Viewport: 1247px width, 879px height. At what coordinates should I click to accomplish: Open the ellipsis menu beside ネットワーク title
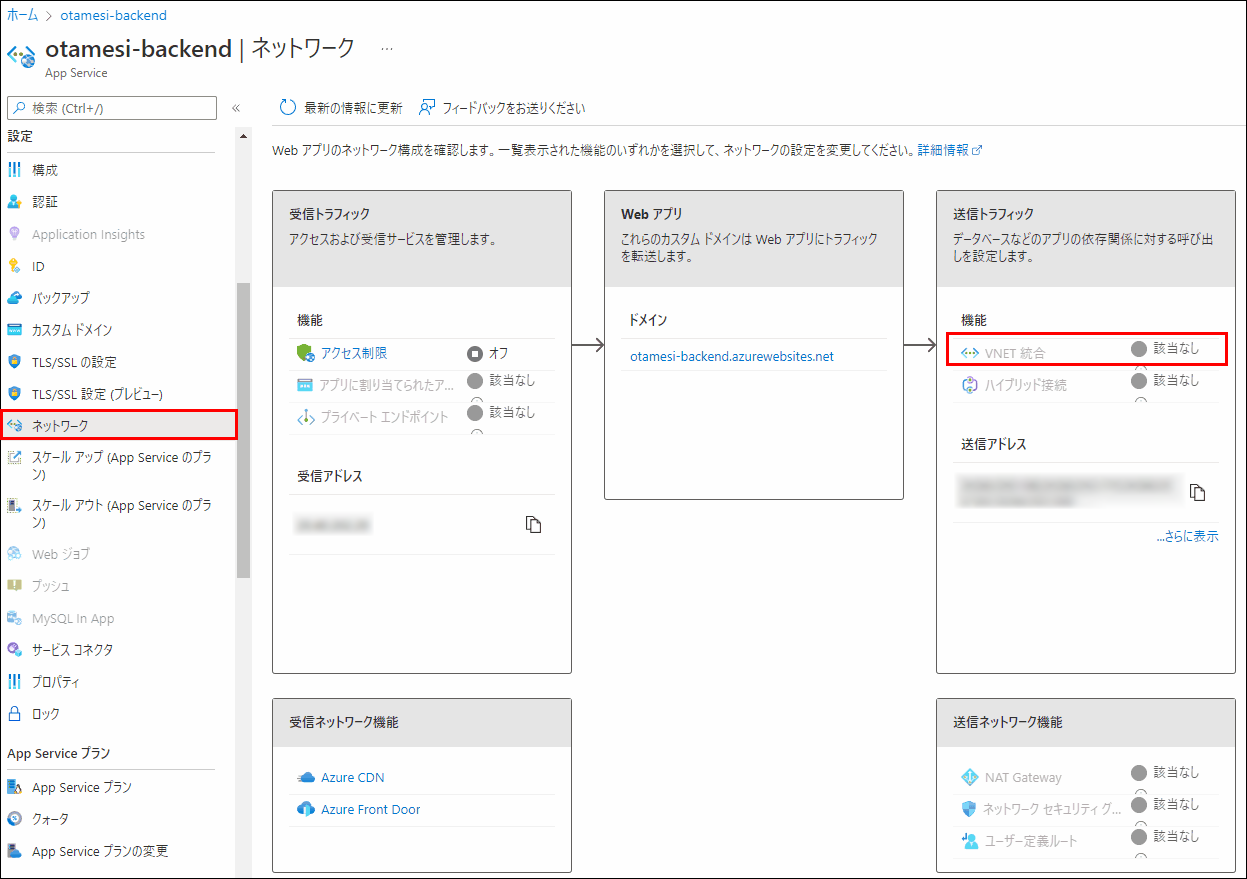(x=387, y=48)
